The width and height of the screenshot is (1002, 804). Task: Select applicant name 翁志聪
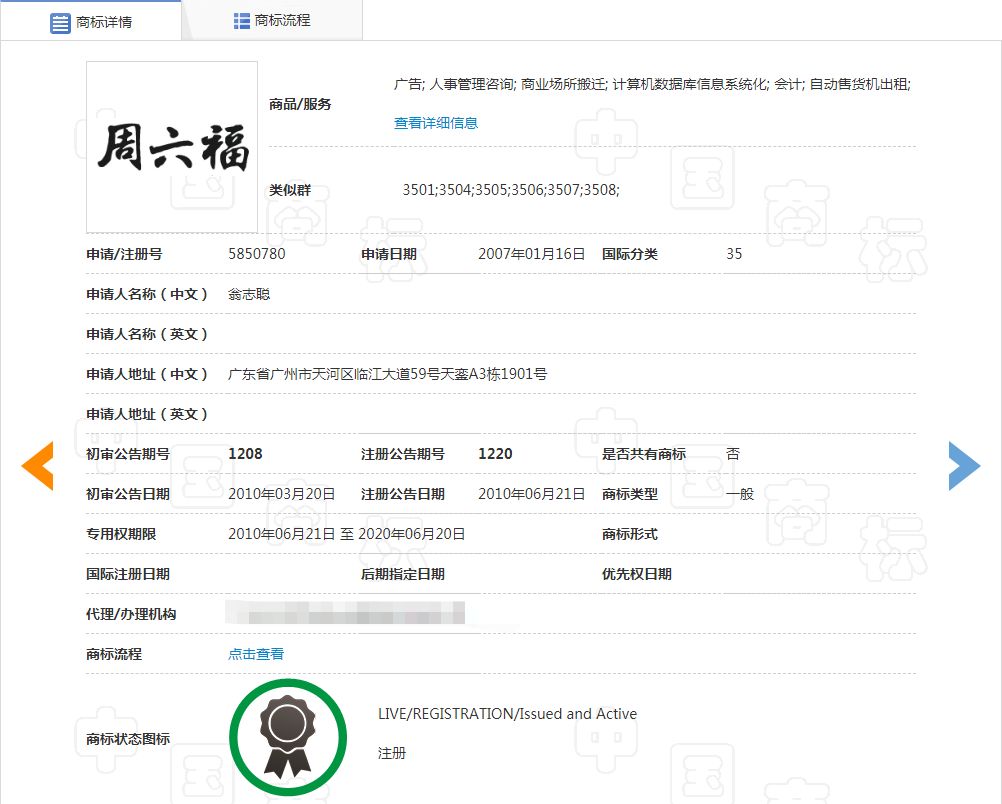[x=249, y=294]
